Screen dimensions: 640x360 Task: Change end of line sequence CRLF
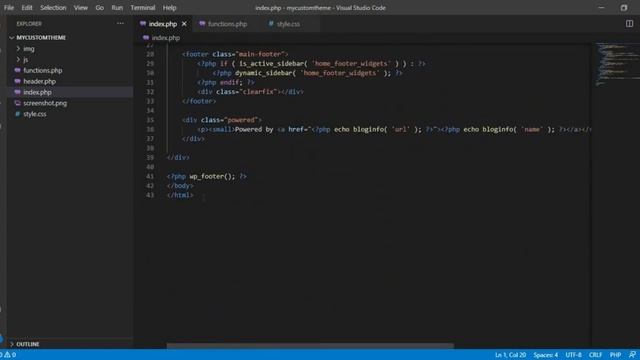[x=596, y=355]
